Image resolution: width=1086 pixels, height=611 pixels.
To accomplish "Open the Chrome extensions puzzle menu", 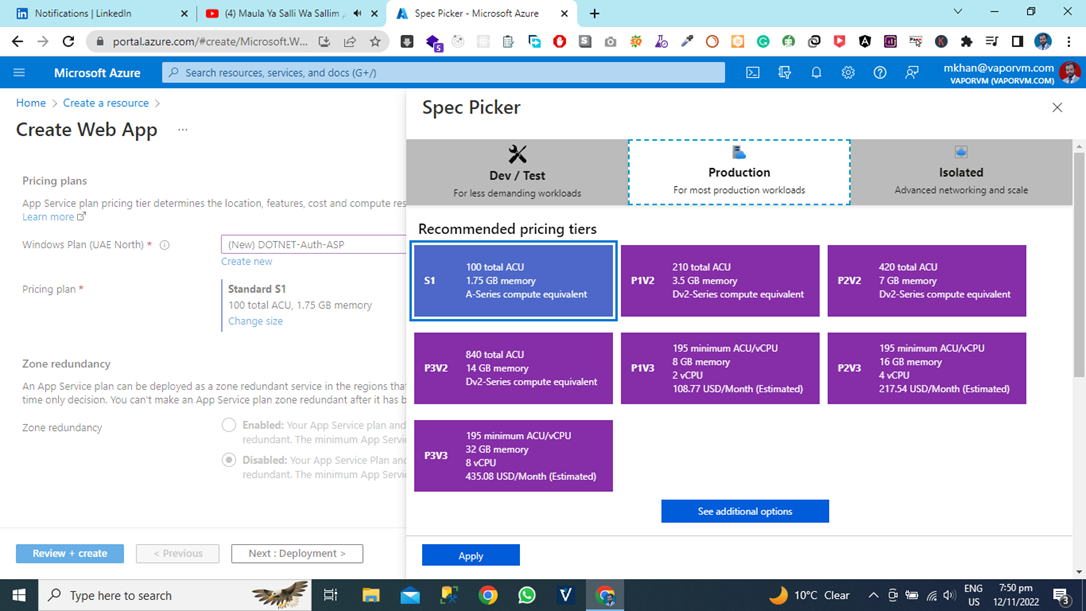I will (966, 41).
